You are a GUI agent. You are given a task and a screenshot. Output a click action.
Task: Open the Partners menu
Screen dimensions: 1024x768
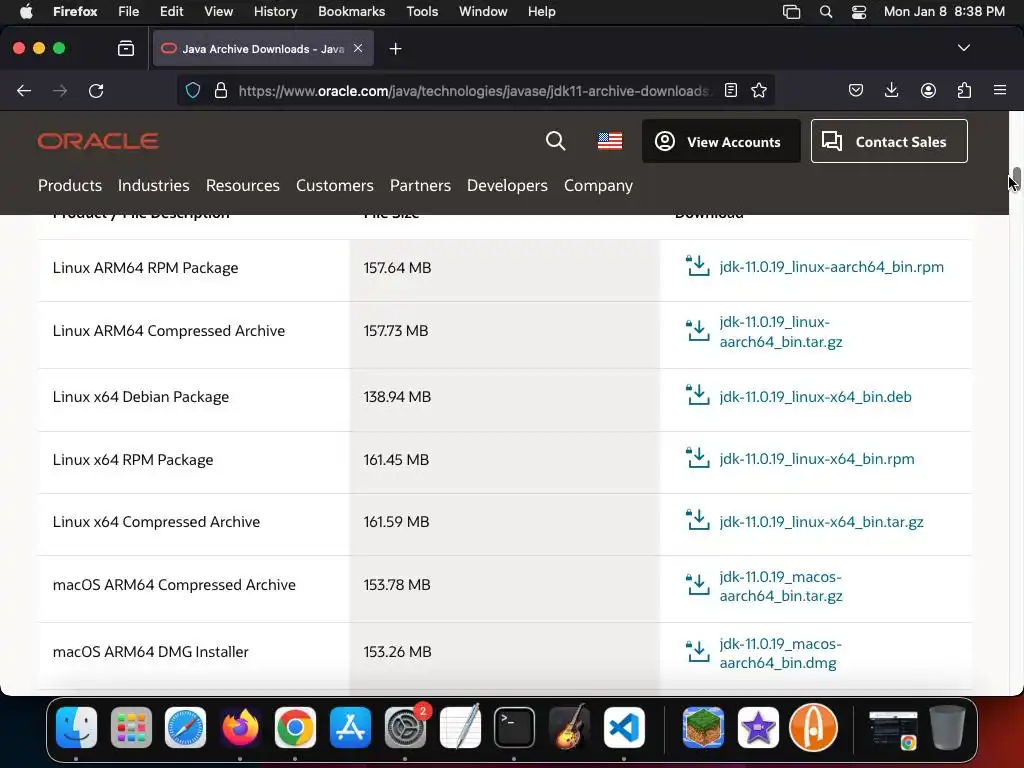pos(420,185)
